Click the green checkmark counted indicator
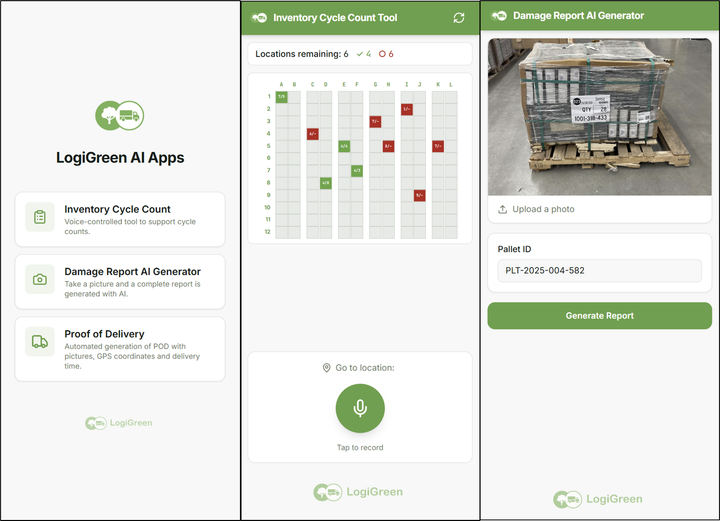 pyautogui.click(x=364, y=54)
